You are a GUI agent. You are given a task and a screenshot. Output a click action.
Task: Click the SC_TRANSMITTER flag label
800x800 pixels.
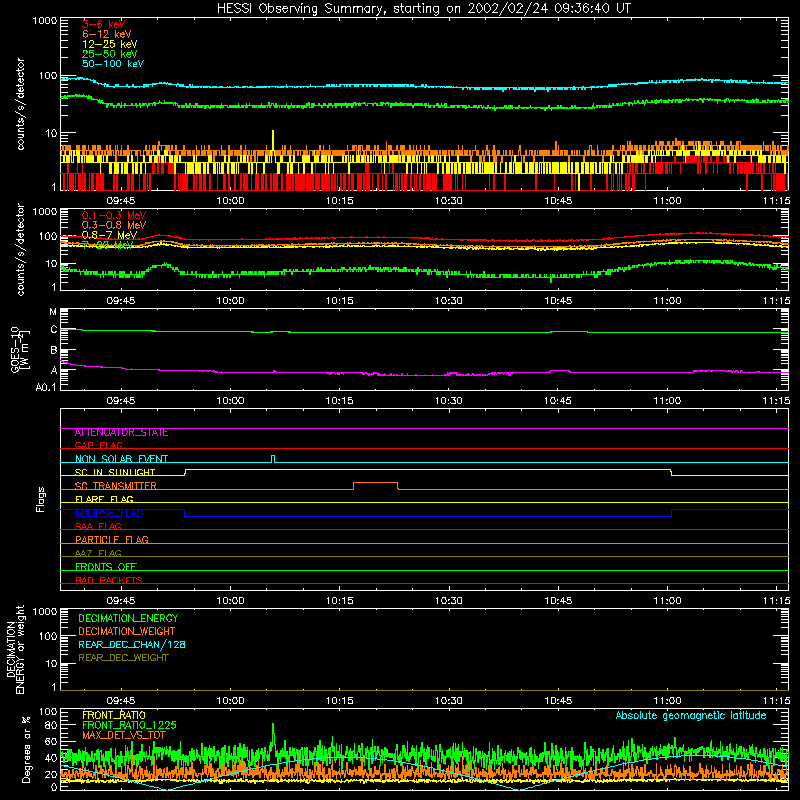[x=115, y=486]
